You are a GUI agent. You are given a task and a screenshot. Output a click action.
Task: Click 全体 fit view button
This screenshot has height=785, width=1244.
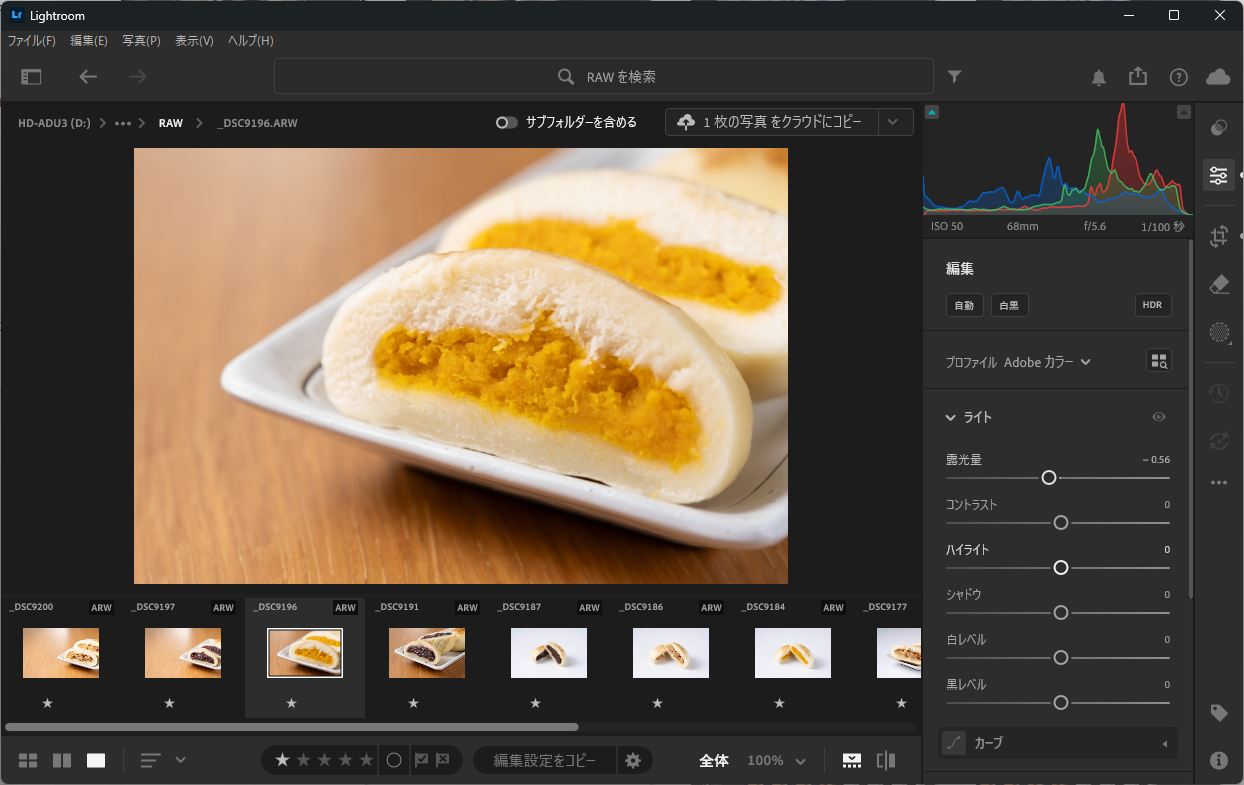pos(714,761)
